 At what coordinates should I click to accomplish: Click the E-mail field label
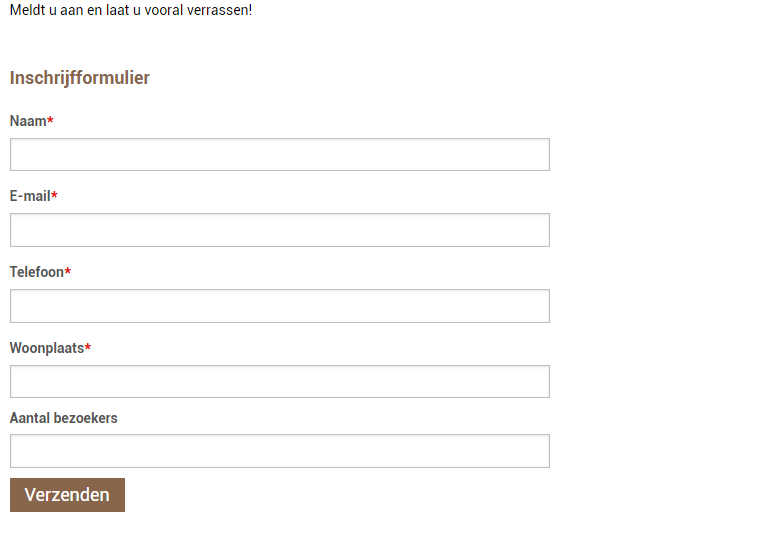30,196
